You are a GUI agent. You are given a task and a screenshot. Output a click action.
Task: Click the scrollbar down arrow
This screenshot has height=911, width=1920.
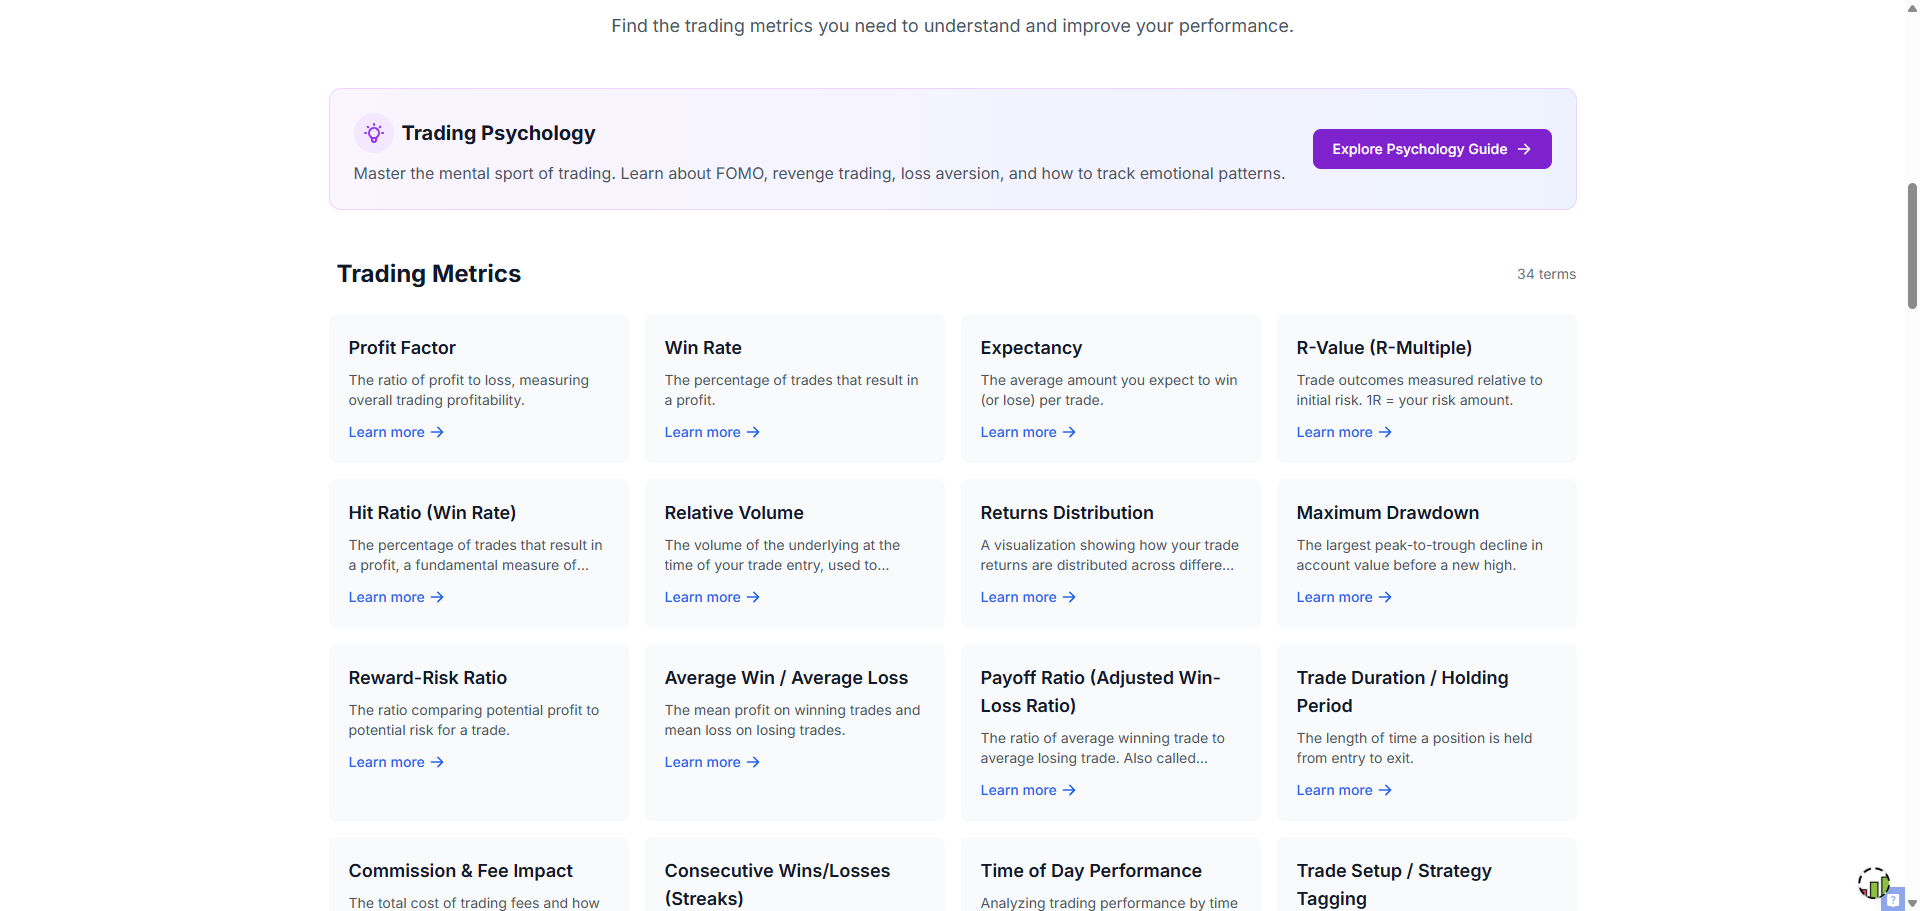tap(1912, 903)
